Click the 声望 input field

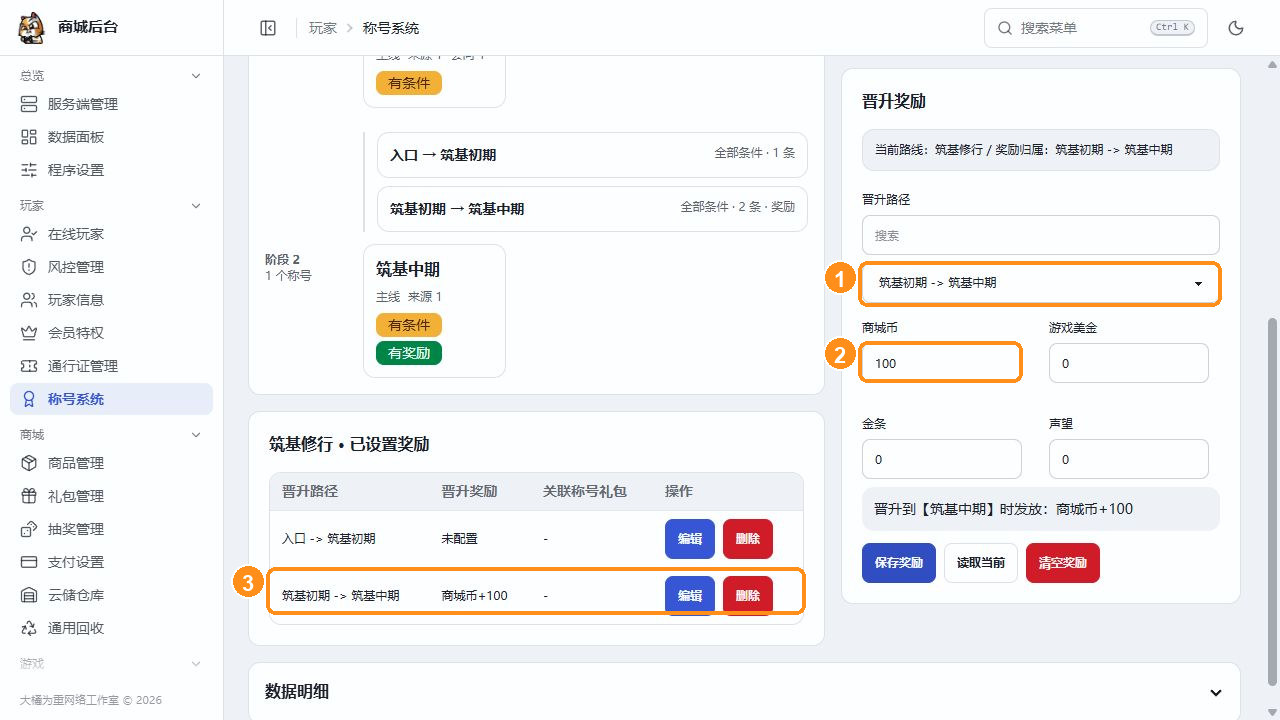(1128, 459)
